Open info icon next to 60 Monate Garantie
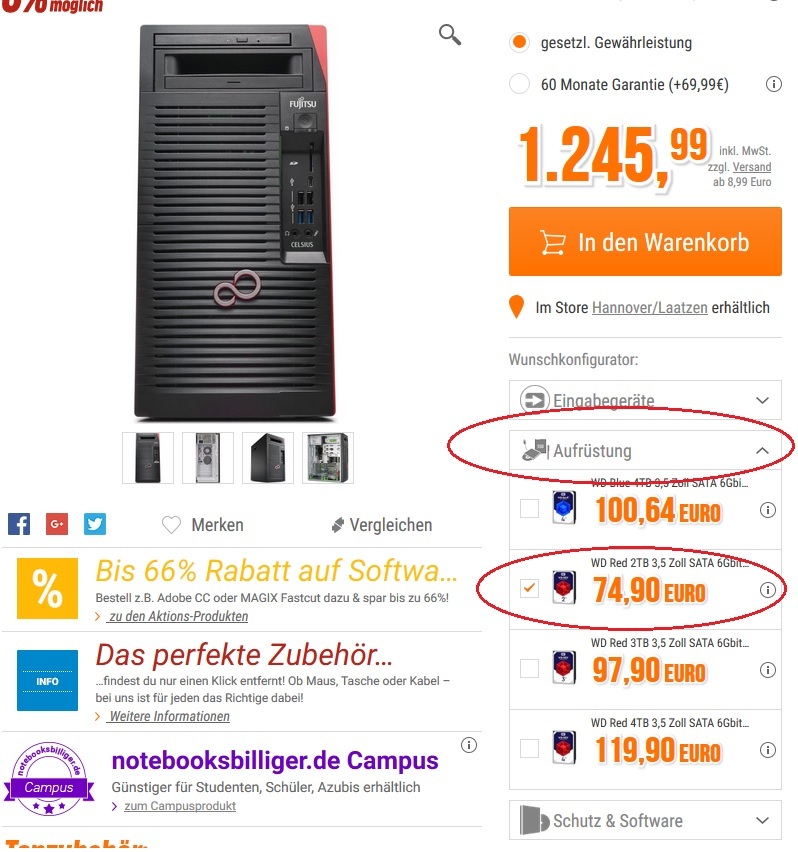 774,84
